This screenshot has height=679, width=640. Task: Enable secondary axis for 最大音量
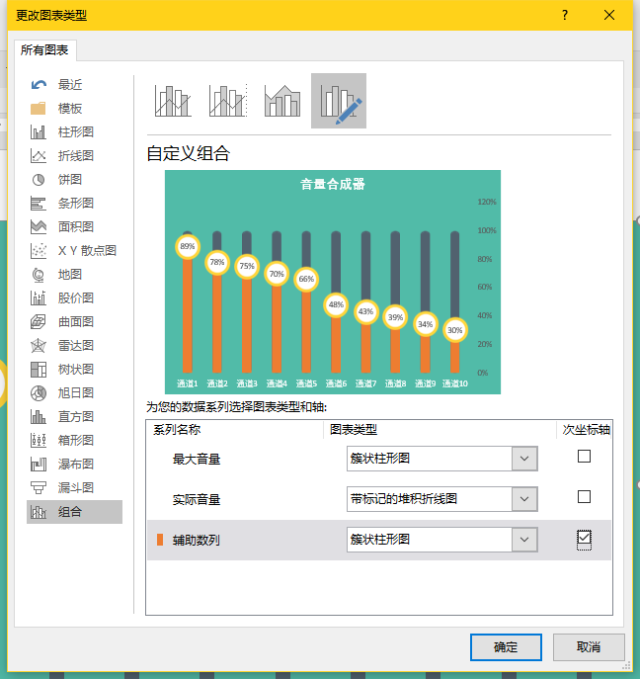584,456
